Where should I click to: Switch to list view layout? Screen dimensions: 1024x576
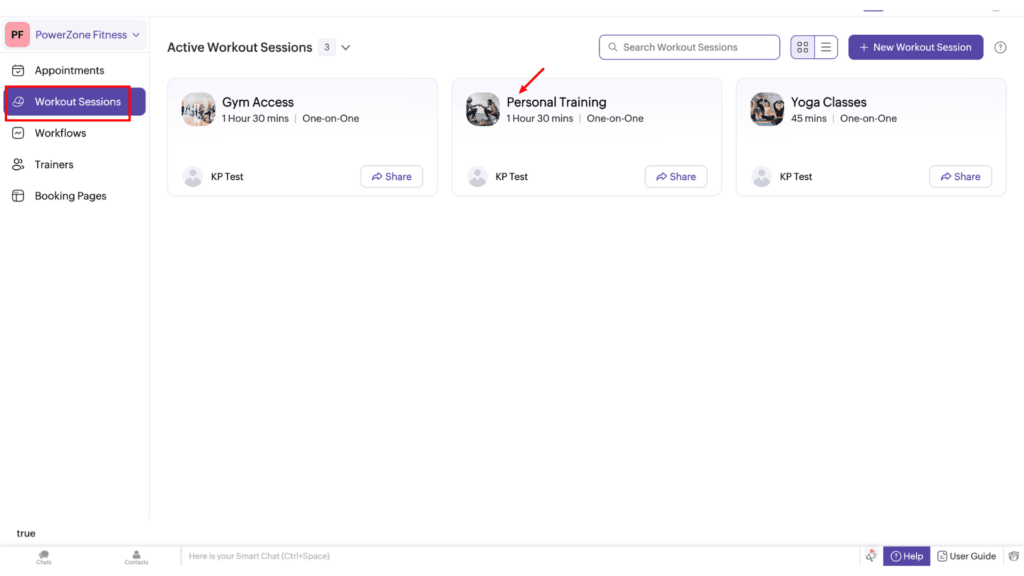826,47
